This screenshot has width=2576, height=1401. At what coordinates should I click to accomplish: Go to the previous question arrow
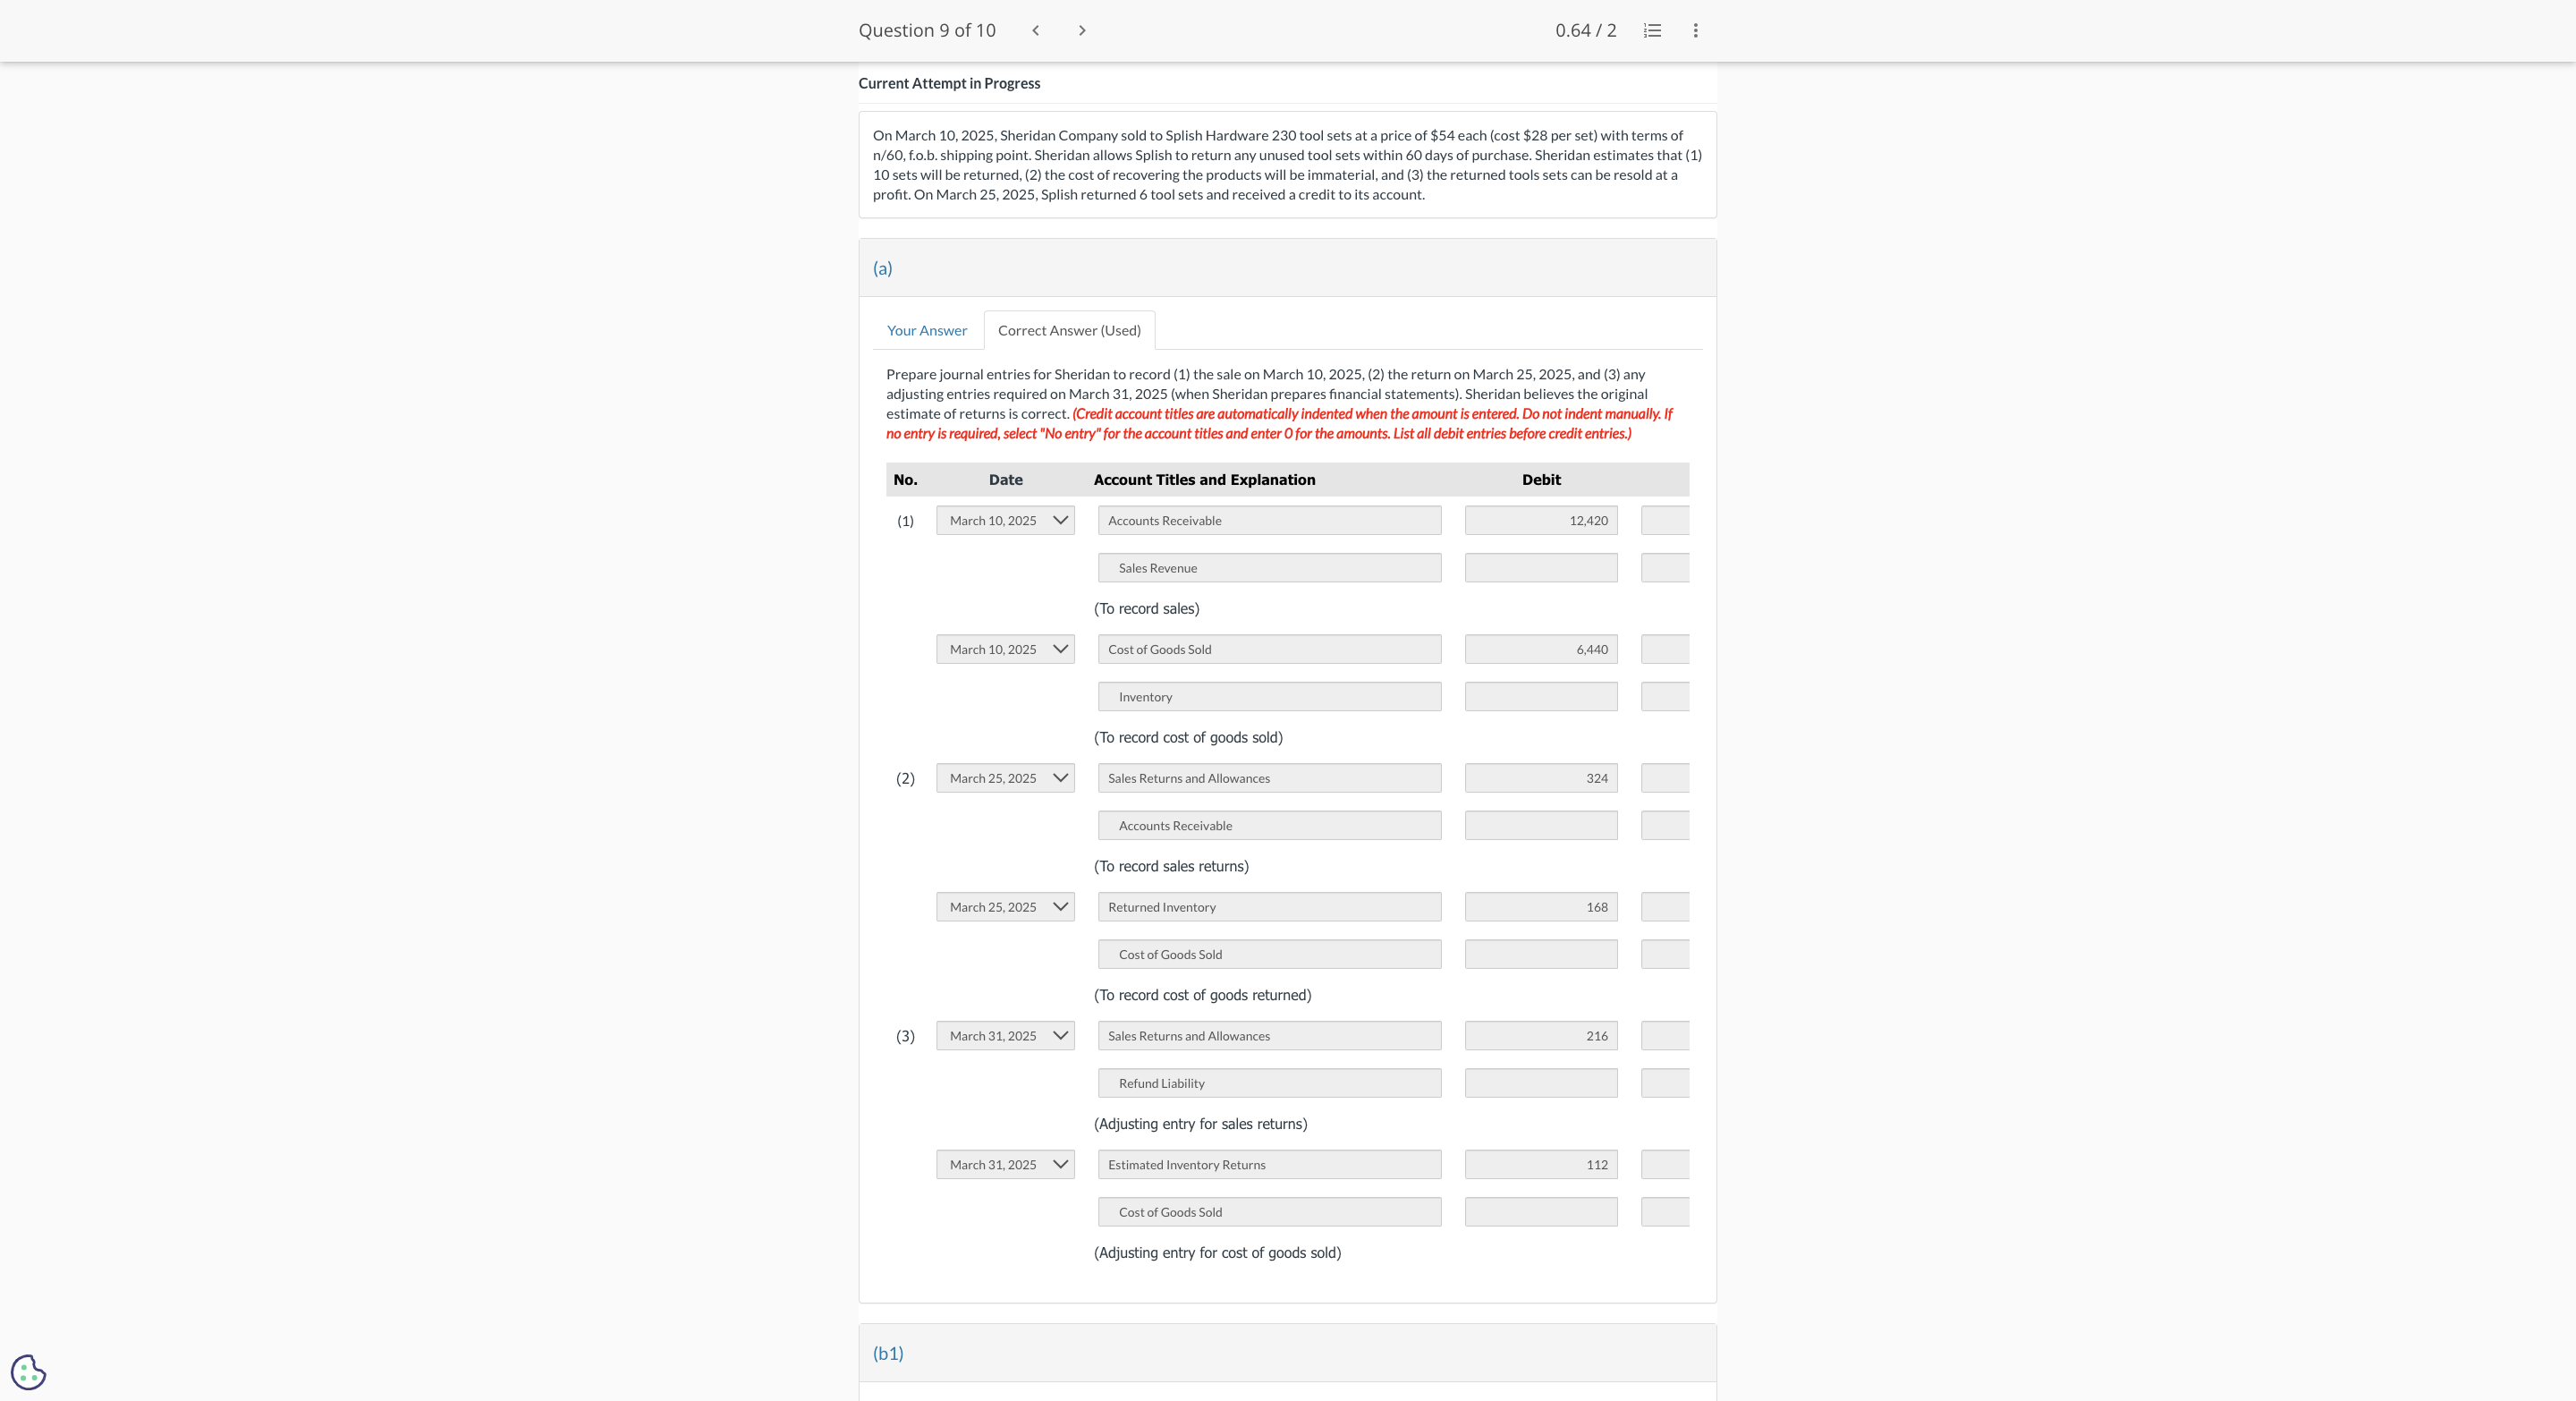pos(1035,30)
